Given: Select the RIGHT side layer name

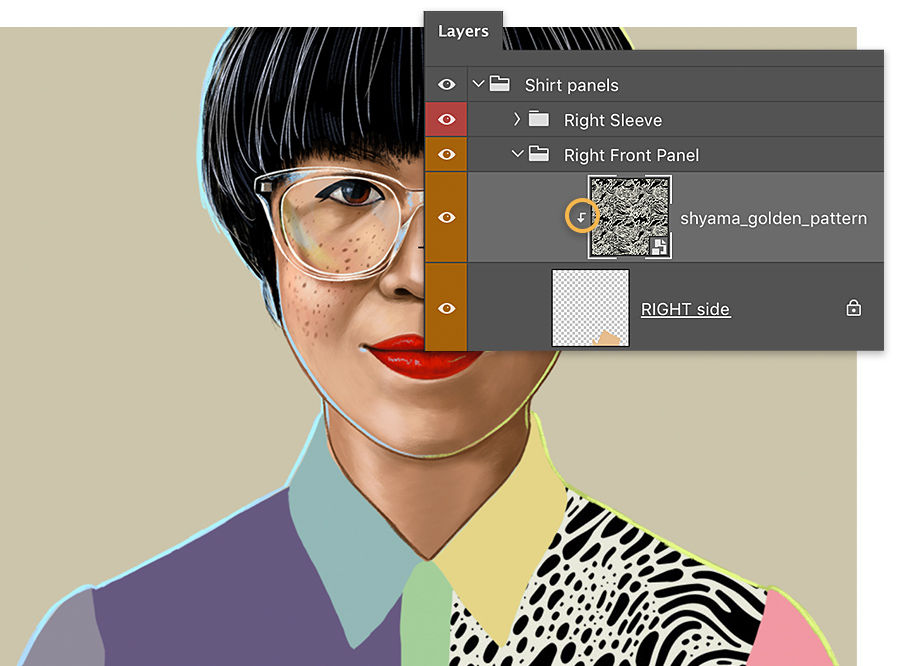Looking at the screenshot, I should pyautogui.click(x=686, y=309).
